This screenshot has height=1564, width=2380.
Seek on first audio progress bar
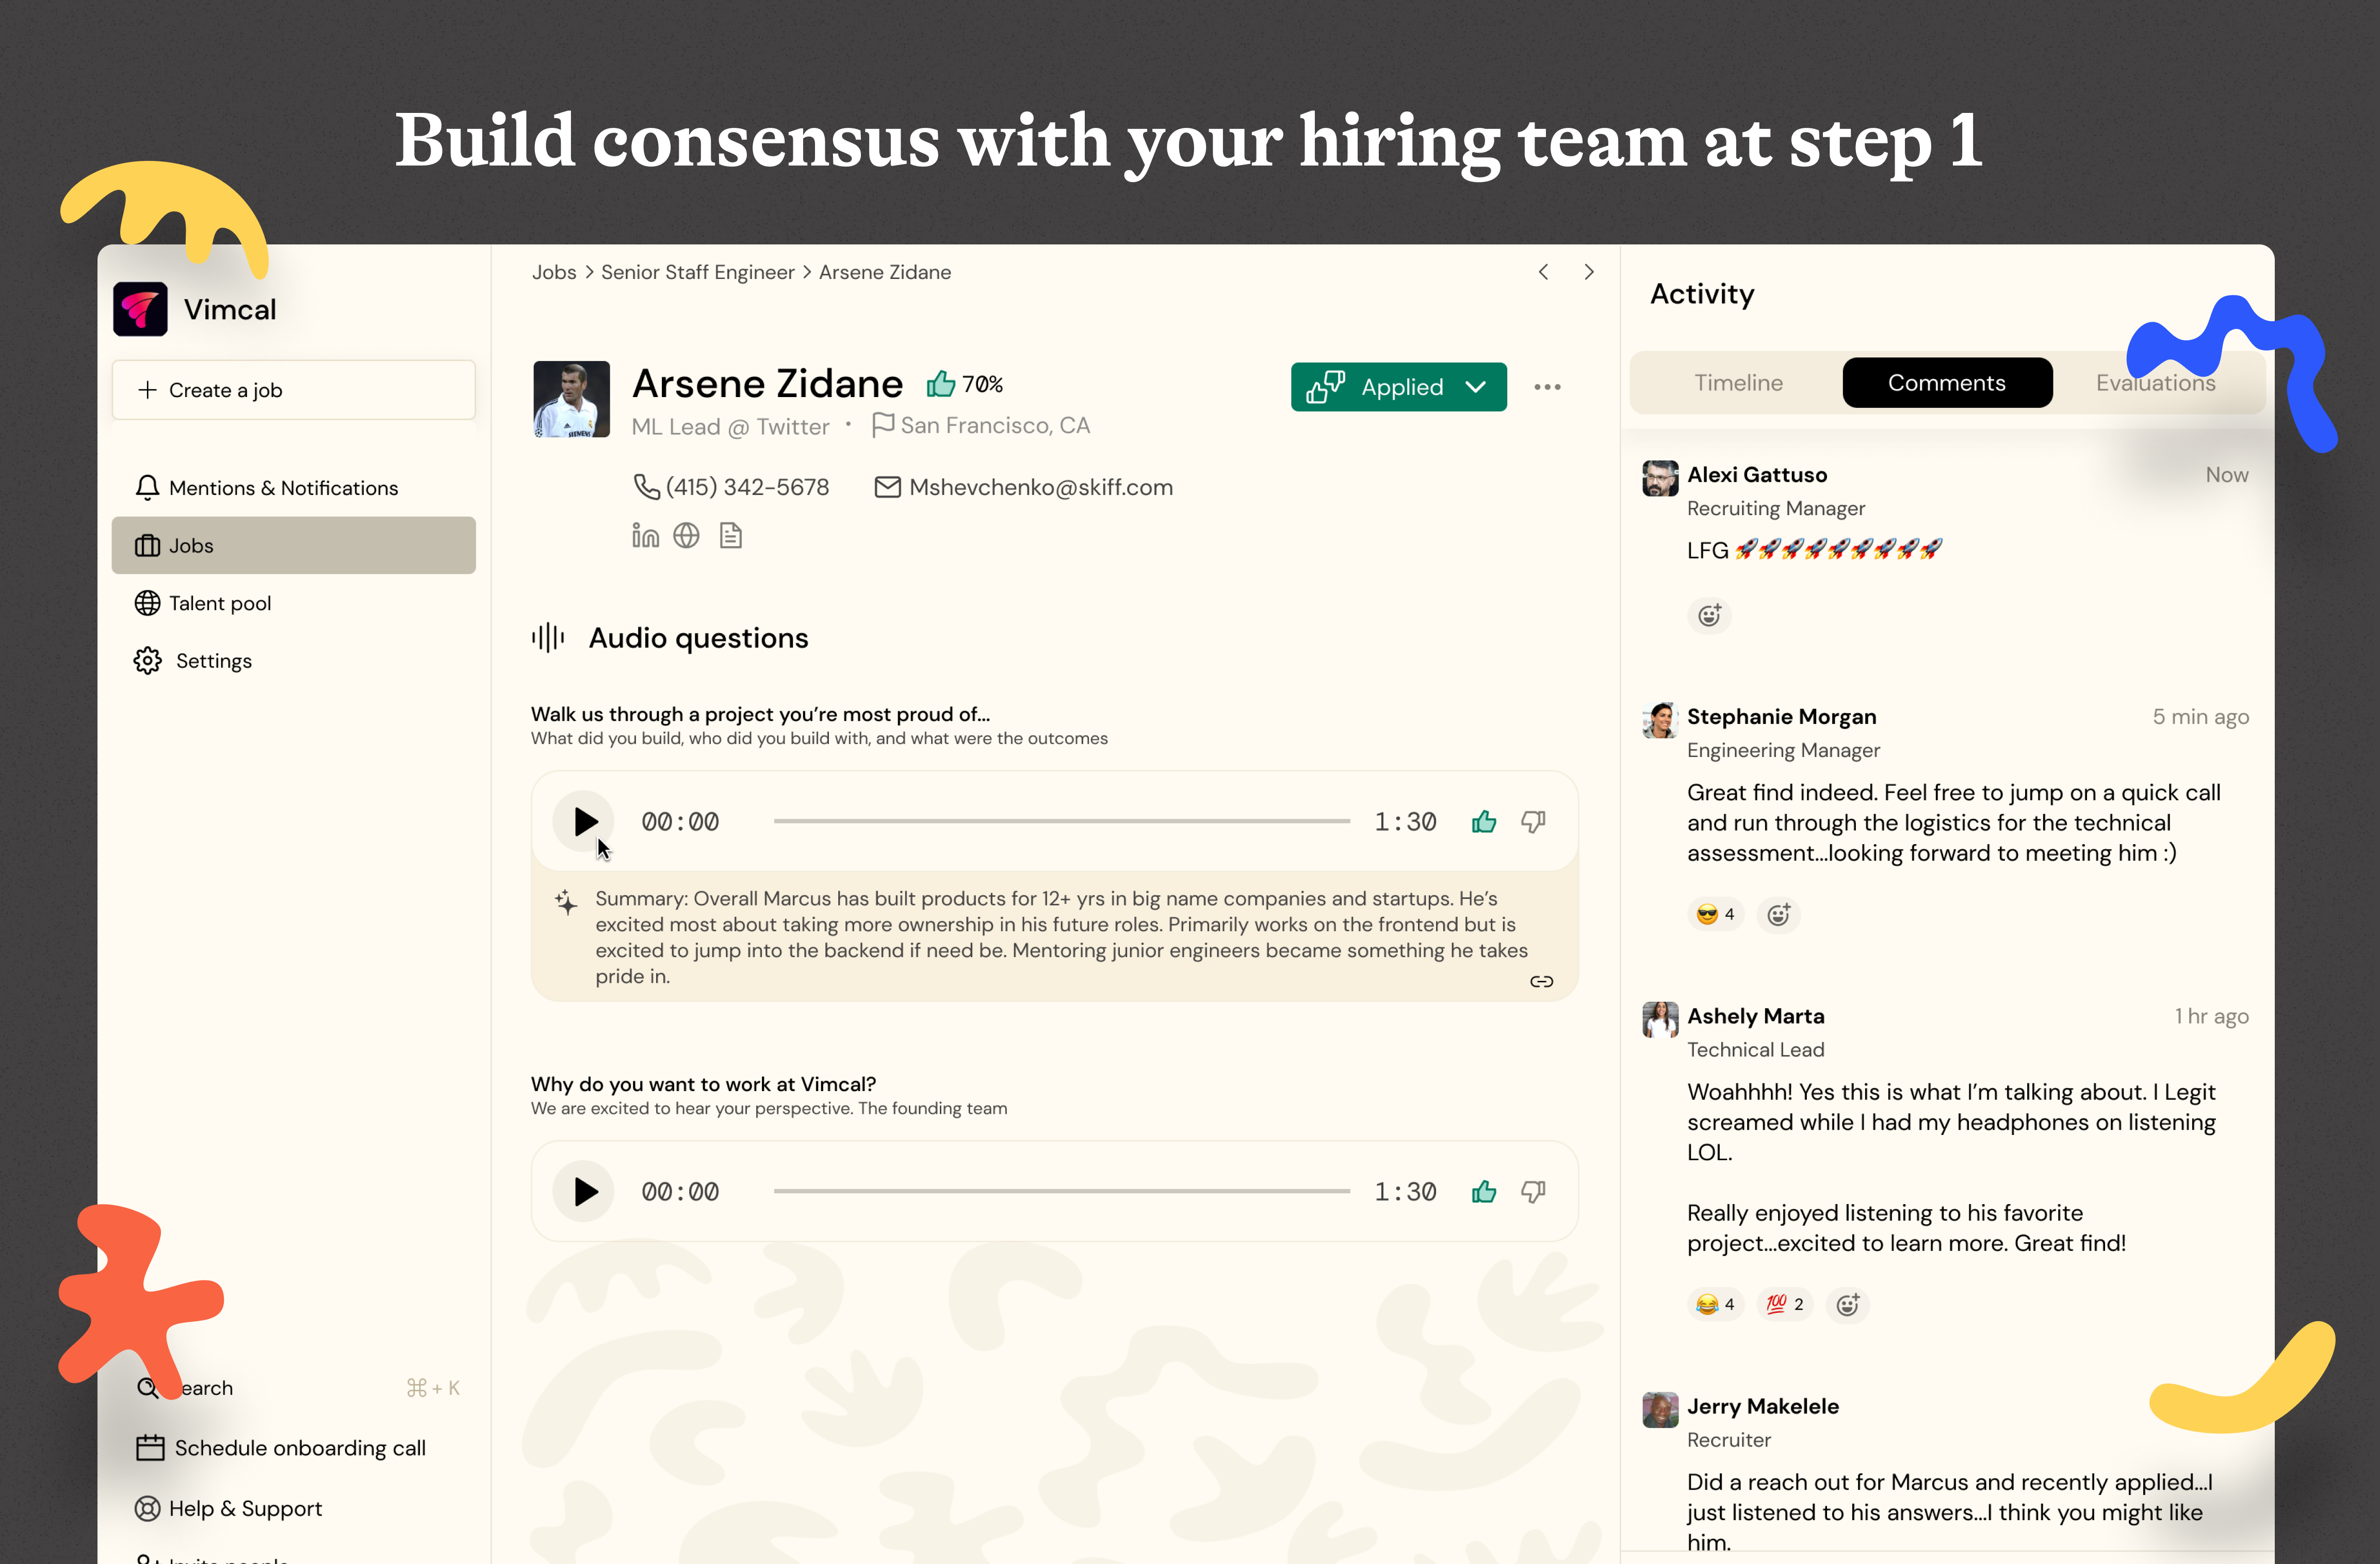tap(1061, 821)
